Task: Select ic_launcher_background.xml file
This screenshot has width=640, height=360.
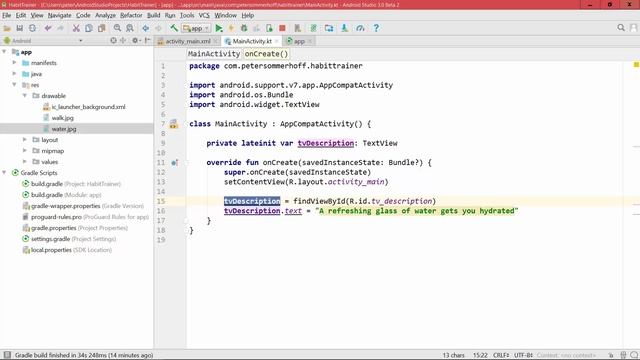Action: coord(88,107)
